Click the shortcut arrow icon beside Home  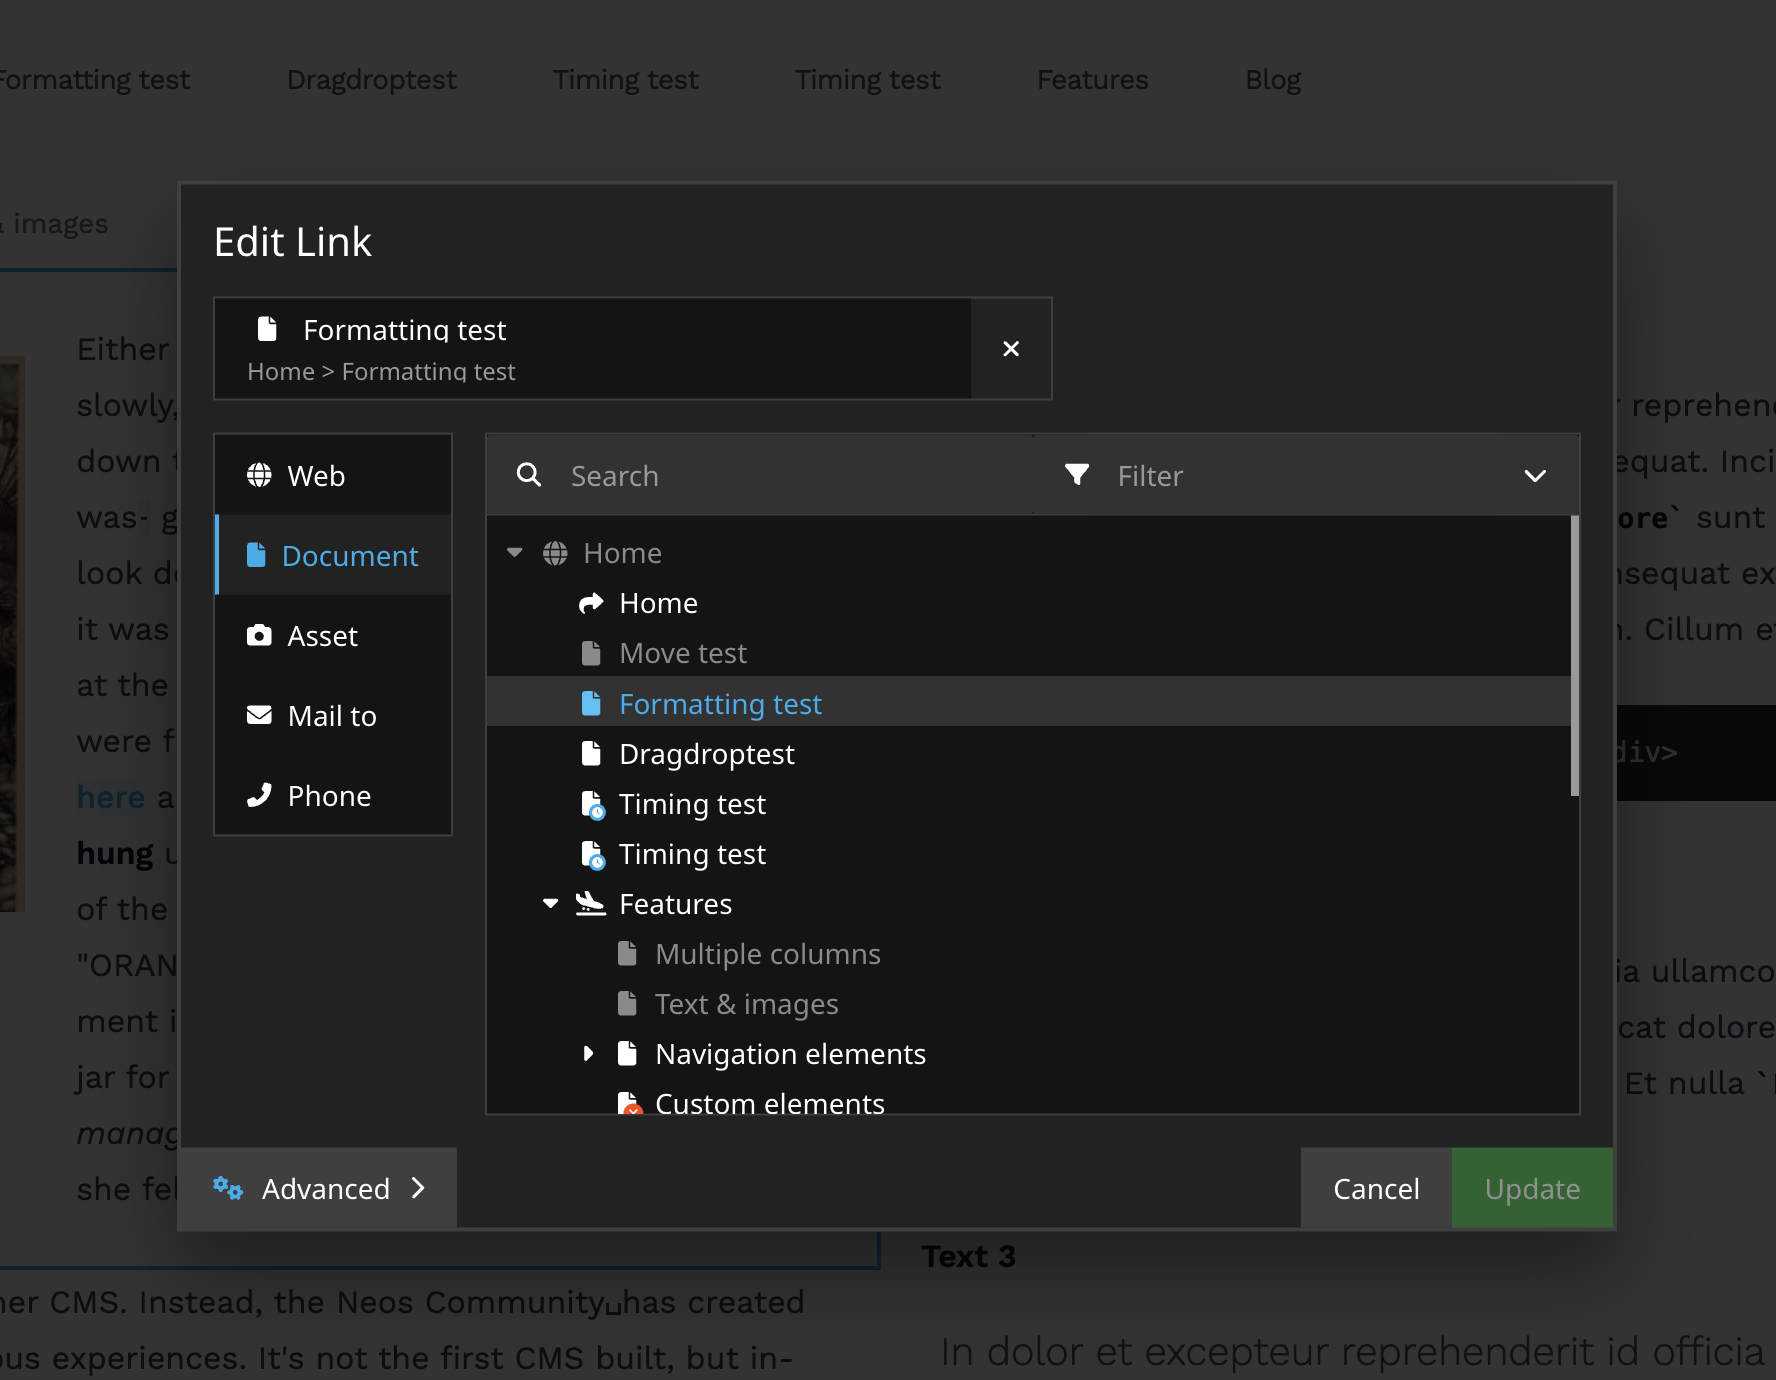[x=591, y=602]
